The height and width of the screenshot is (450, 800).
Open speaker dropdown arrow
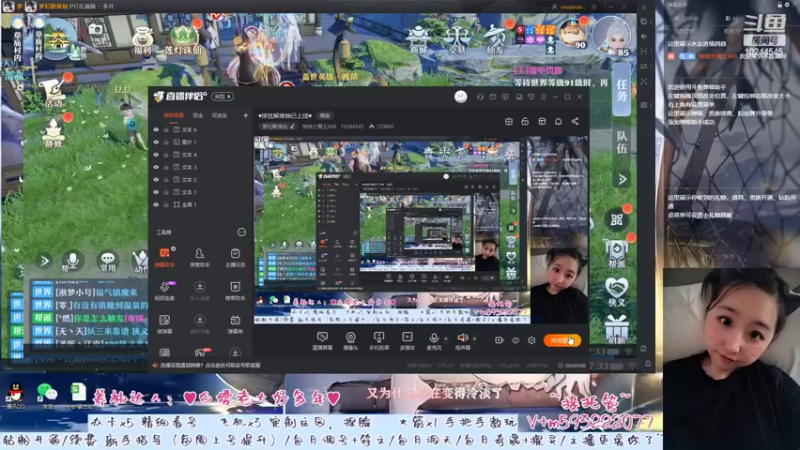tap(474, 338)
